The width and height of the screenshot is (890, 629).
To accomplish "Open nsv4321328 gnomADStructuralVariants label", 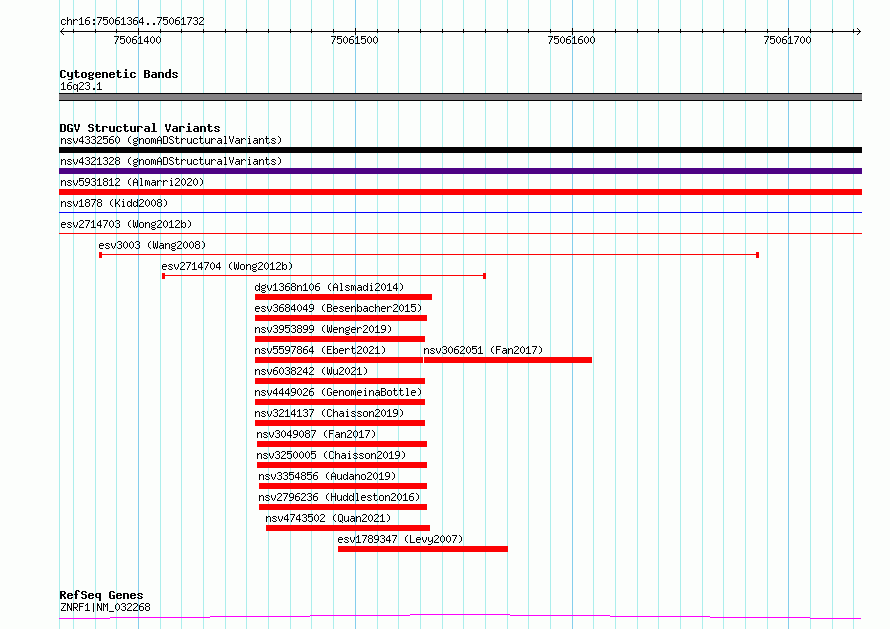I will click(x=171, y=161).
